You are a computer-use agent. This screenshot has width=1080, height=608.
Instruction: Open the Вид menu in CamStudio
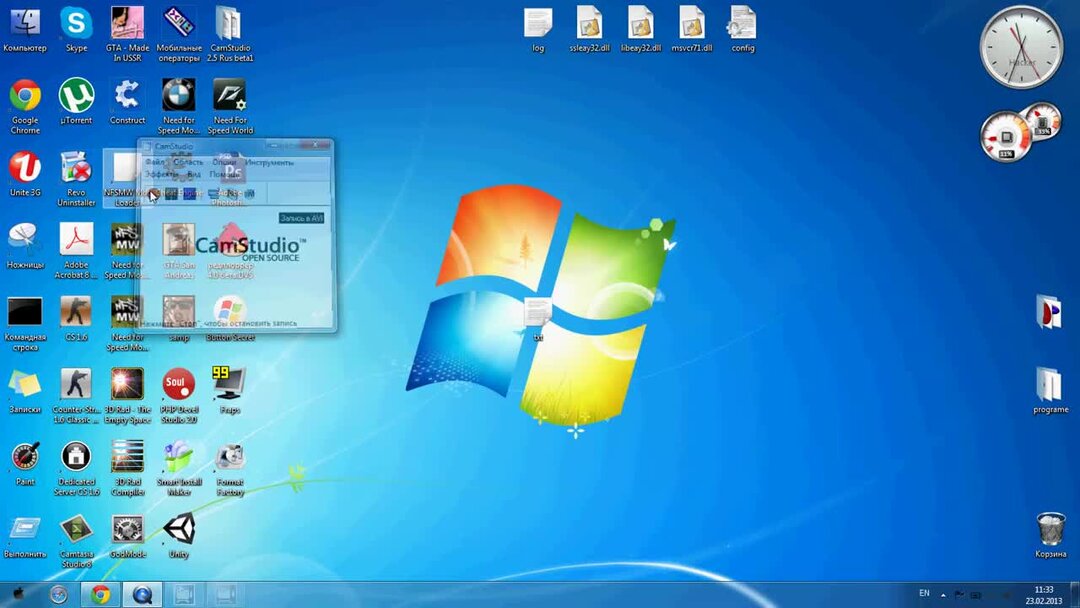click(x=194, y=174)
